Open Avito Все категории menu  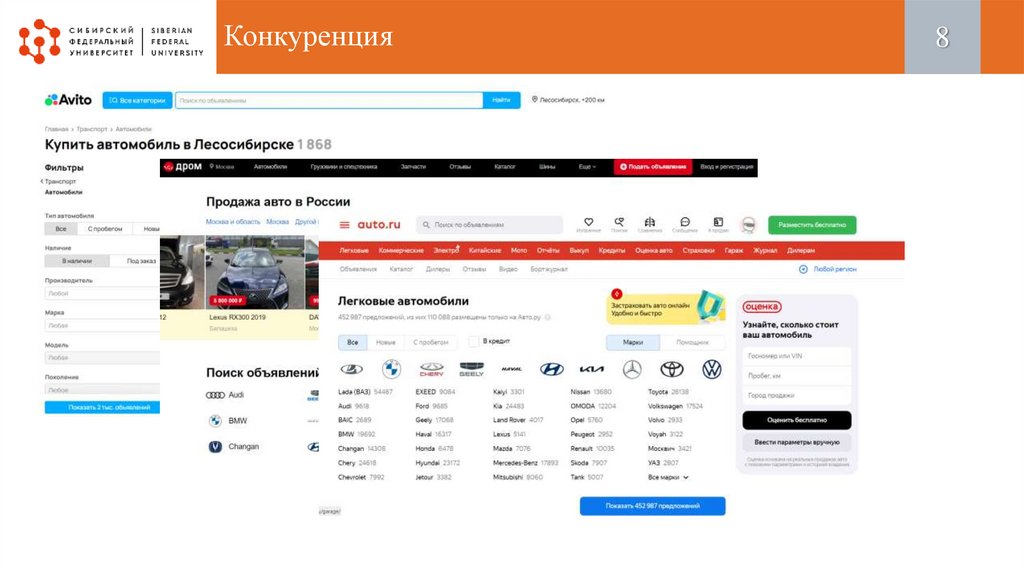click(x=137, y=101)
